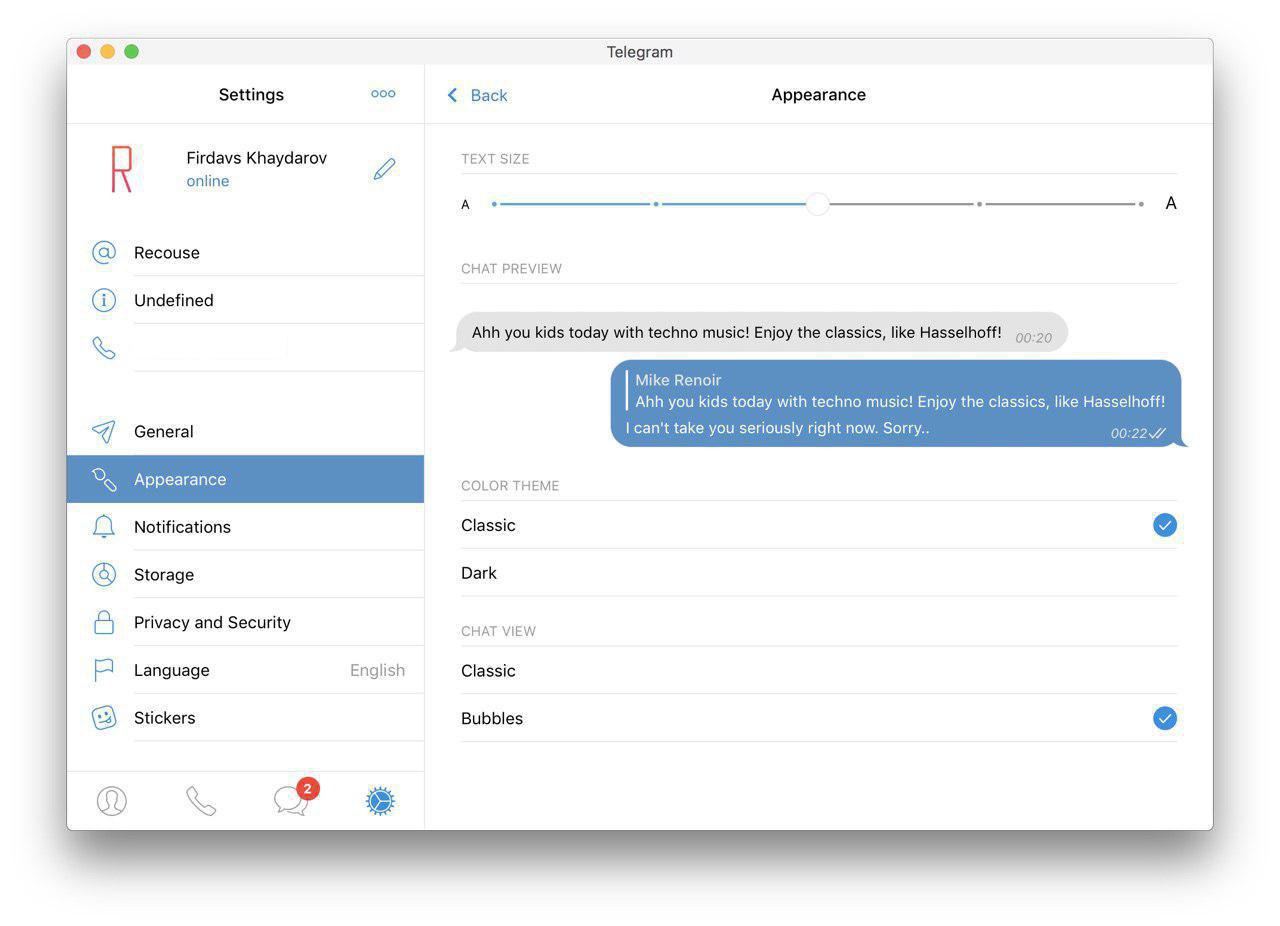Open Language settings

(245, 670)
